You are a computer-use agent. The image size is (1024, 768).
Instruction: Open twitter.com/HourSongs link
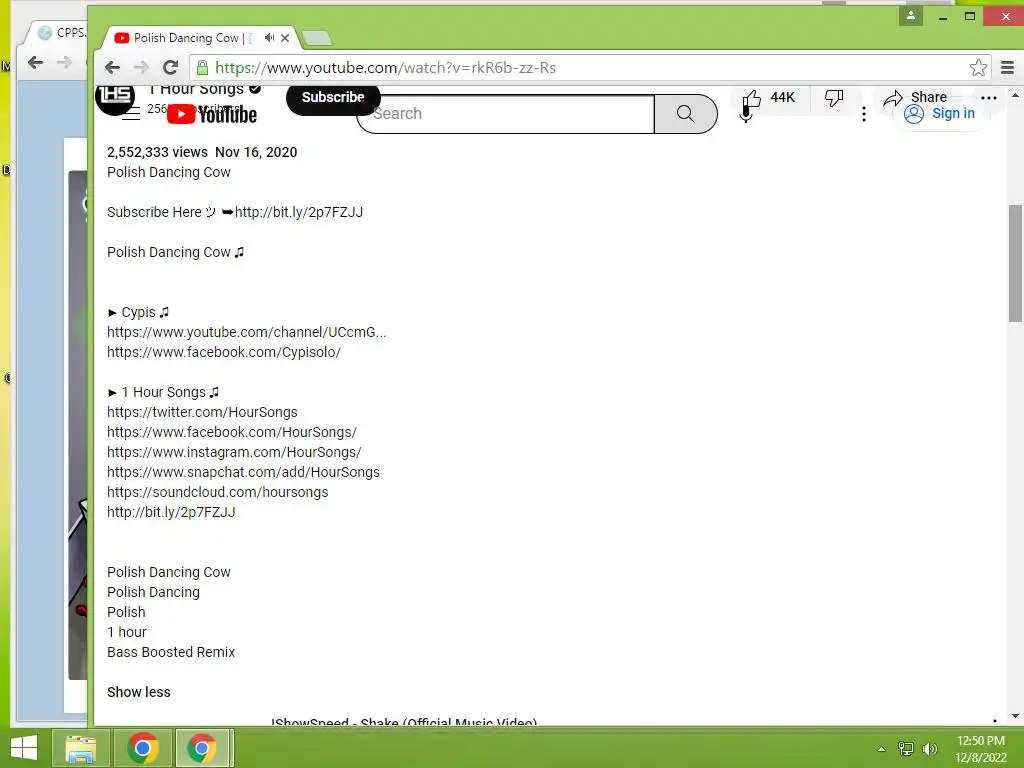tap(202, 412)
